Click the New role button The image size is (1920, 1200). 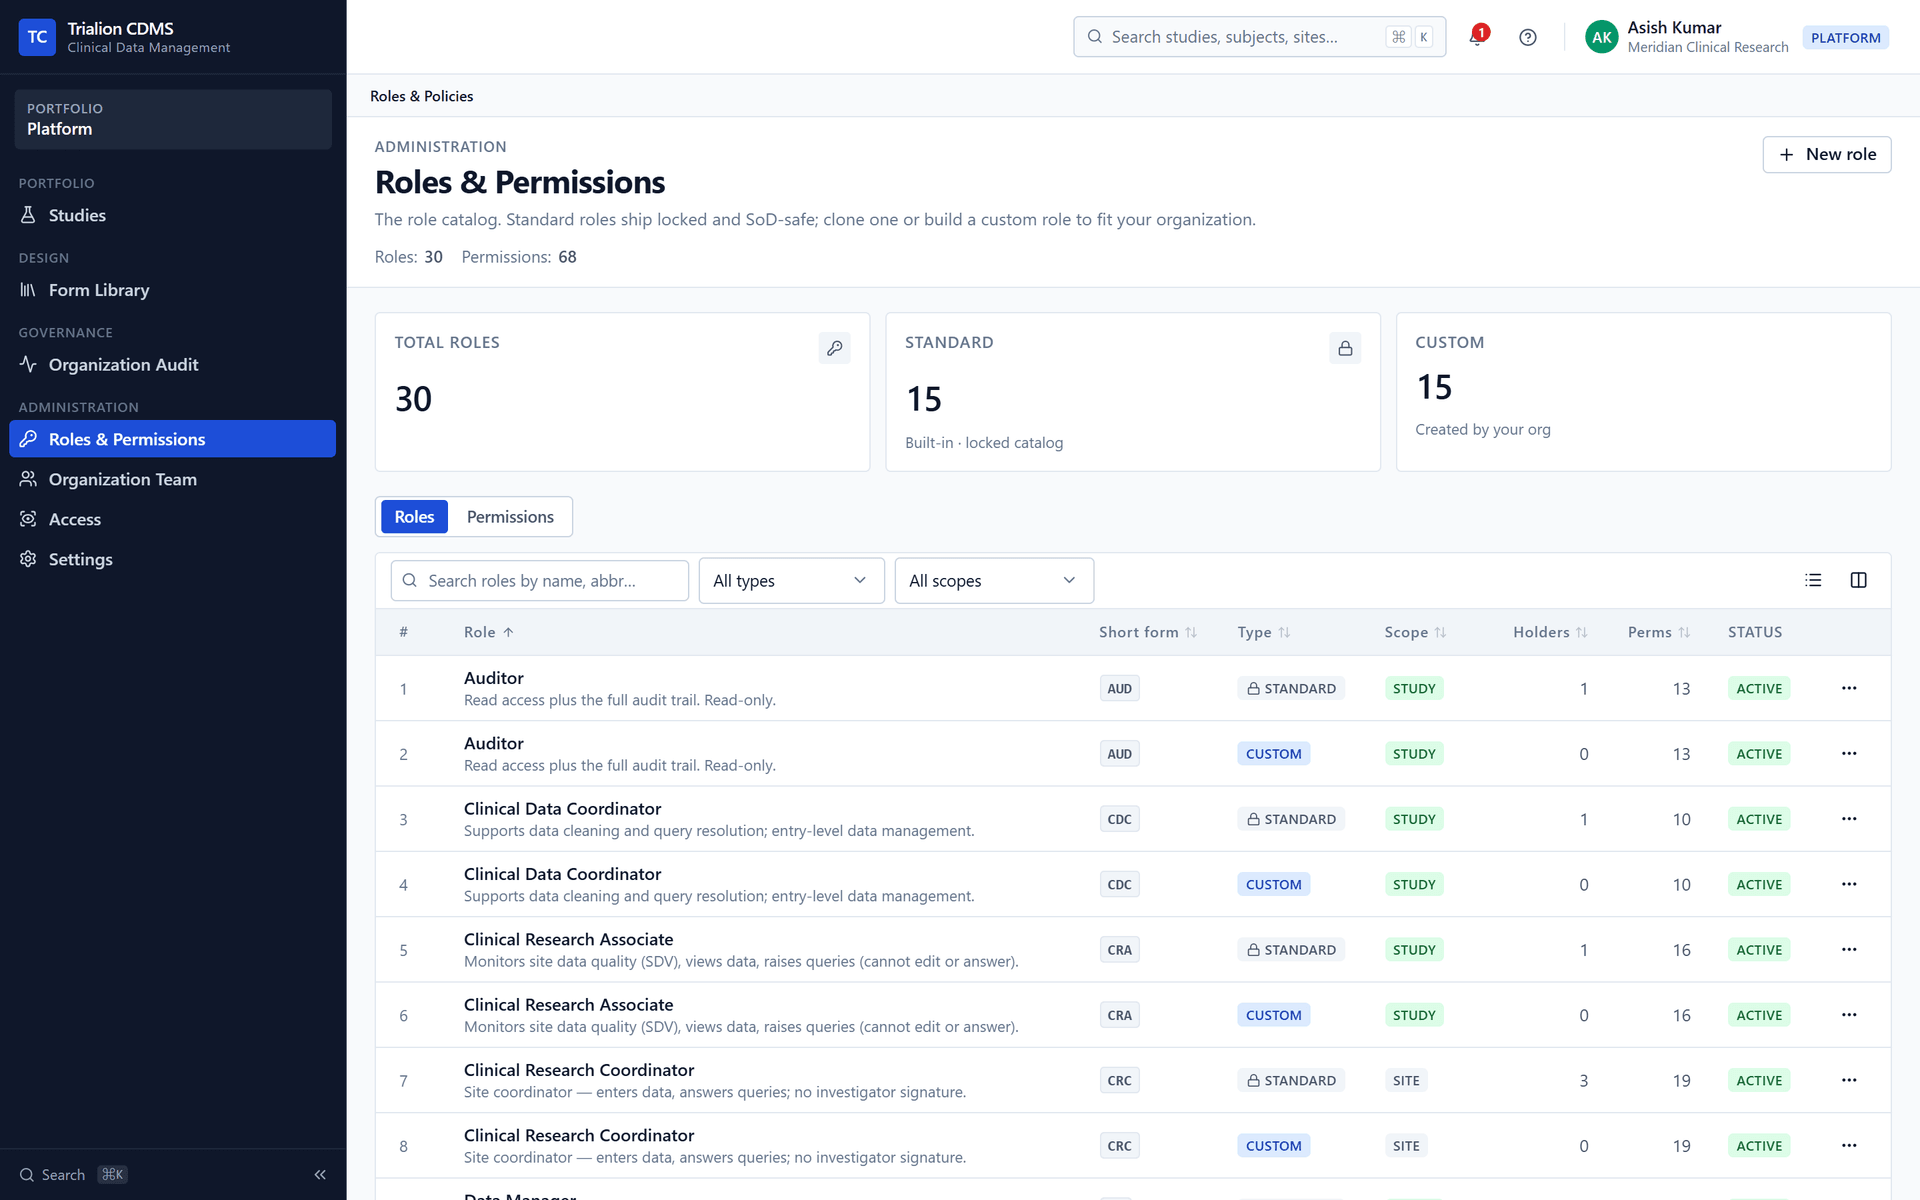pos(1826,154)
